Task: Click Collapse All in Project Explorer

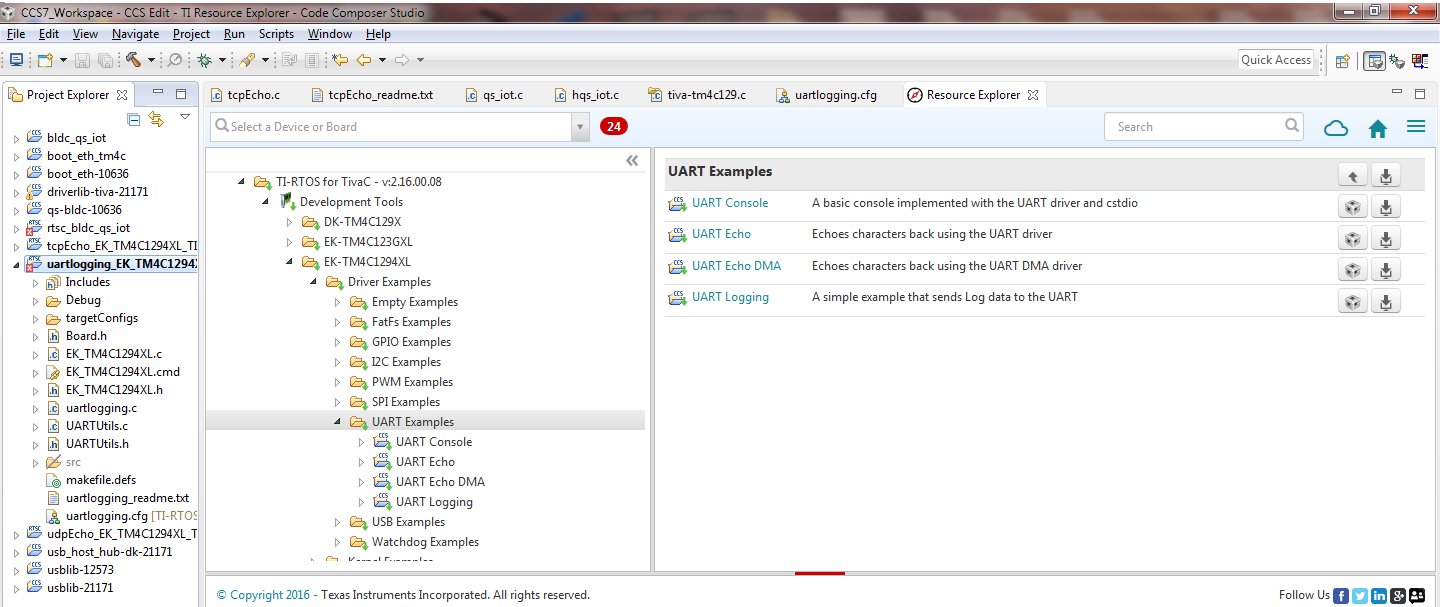Action: coord(134,119)
